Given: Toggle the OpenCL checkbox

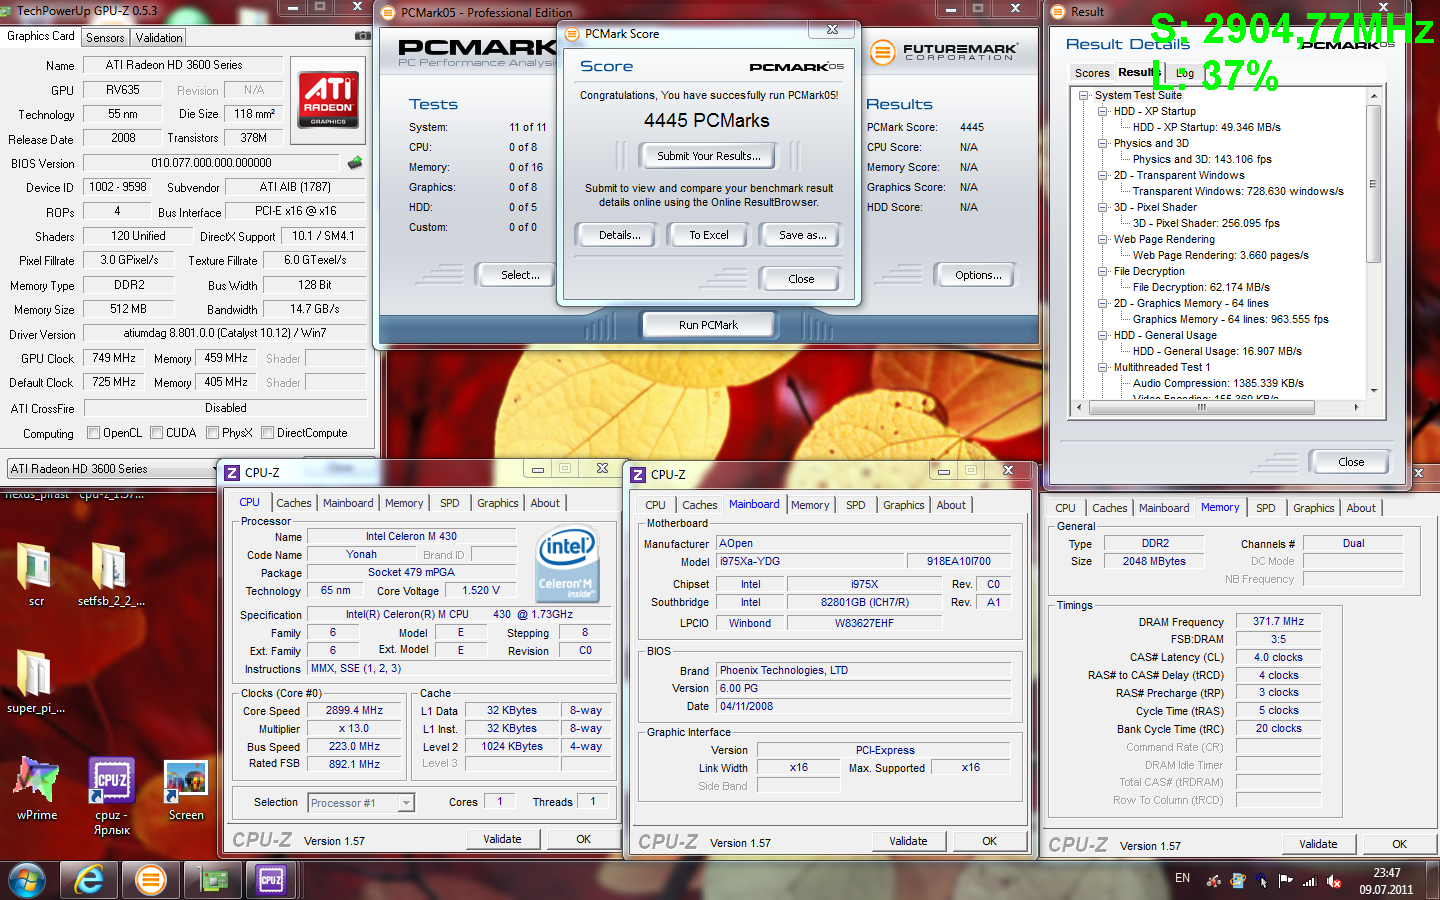Looking at the screenshot, I should (x=93, y=433).
